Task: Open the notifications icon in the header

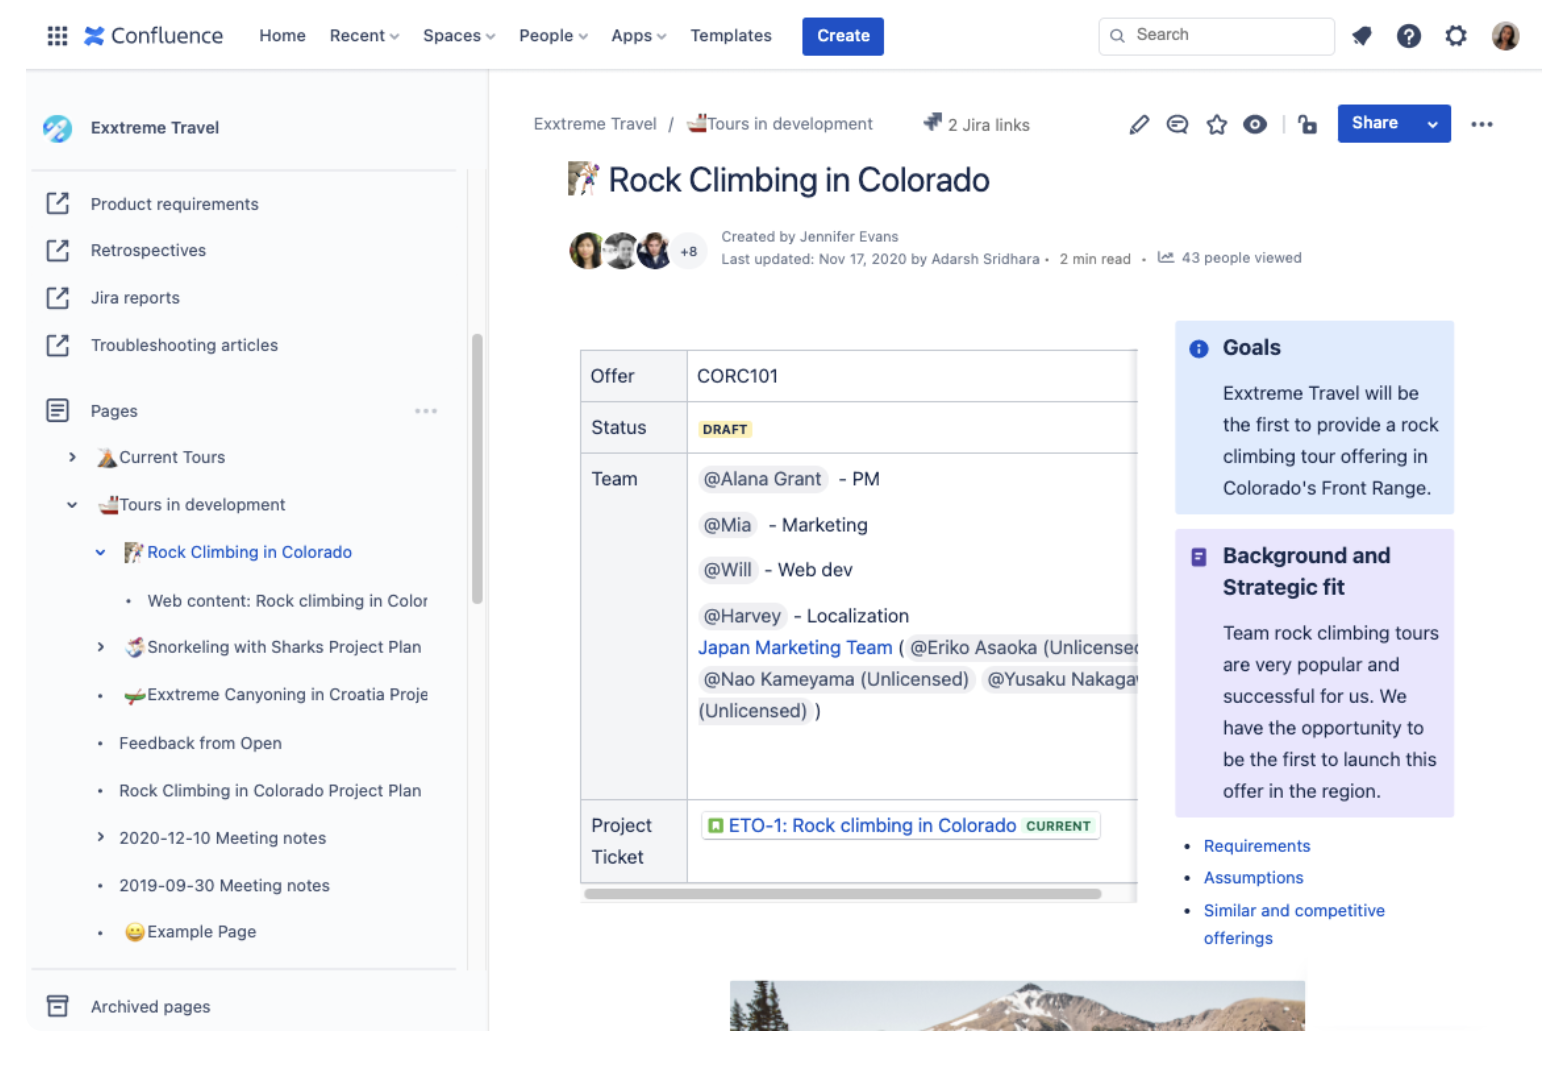Action: click(x=1361, y=36)
